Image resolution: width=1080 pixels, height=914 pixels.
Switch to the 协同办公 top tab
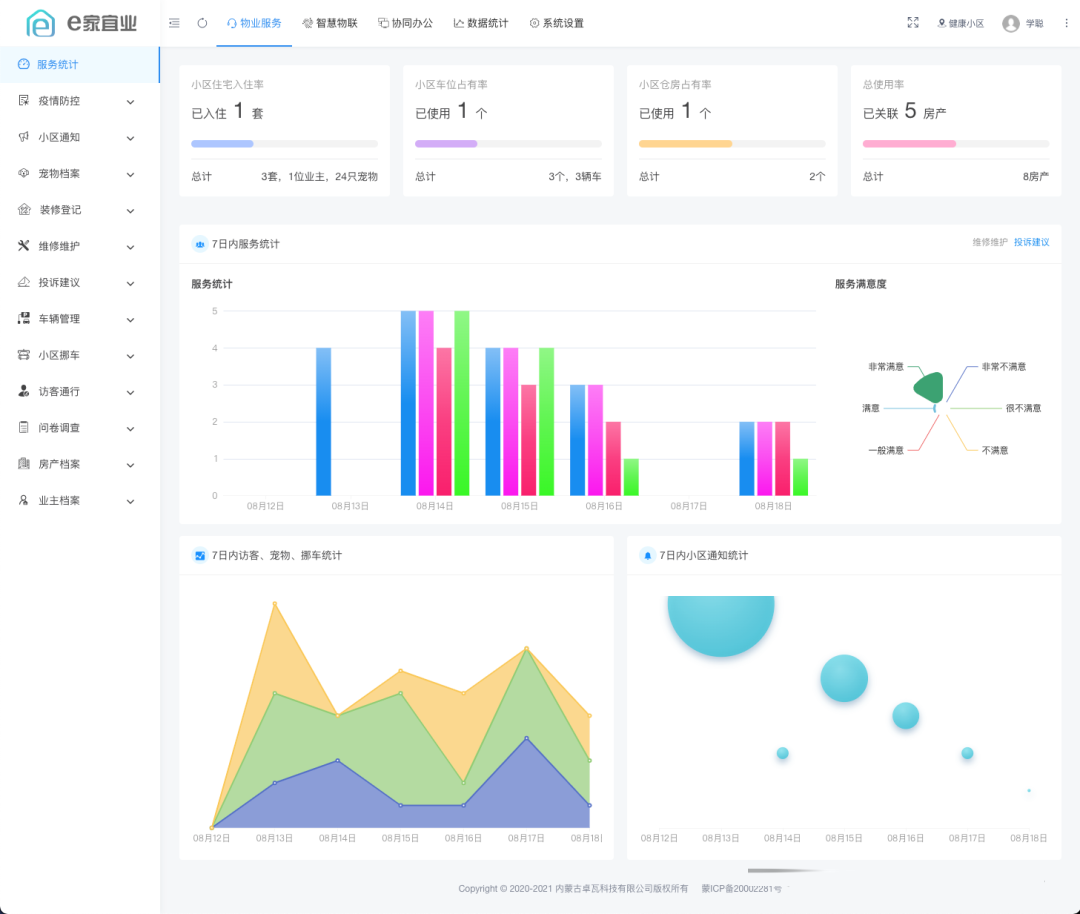point(406,23)
